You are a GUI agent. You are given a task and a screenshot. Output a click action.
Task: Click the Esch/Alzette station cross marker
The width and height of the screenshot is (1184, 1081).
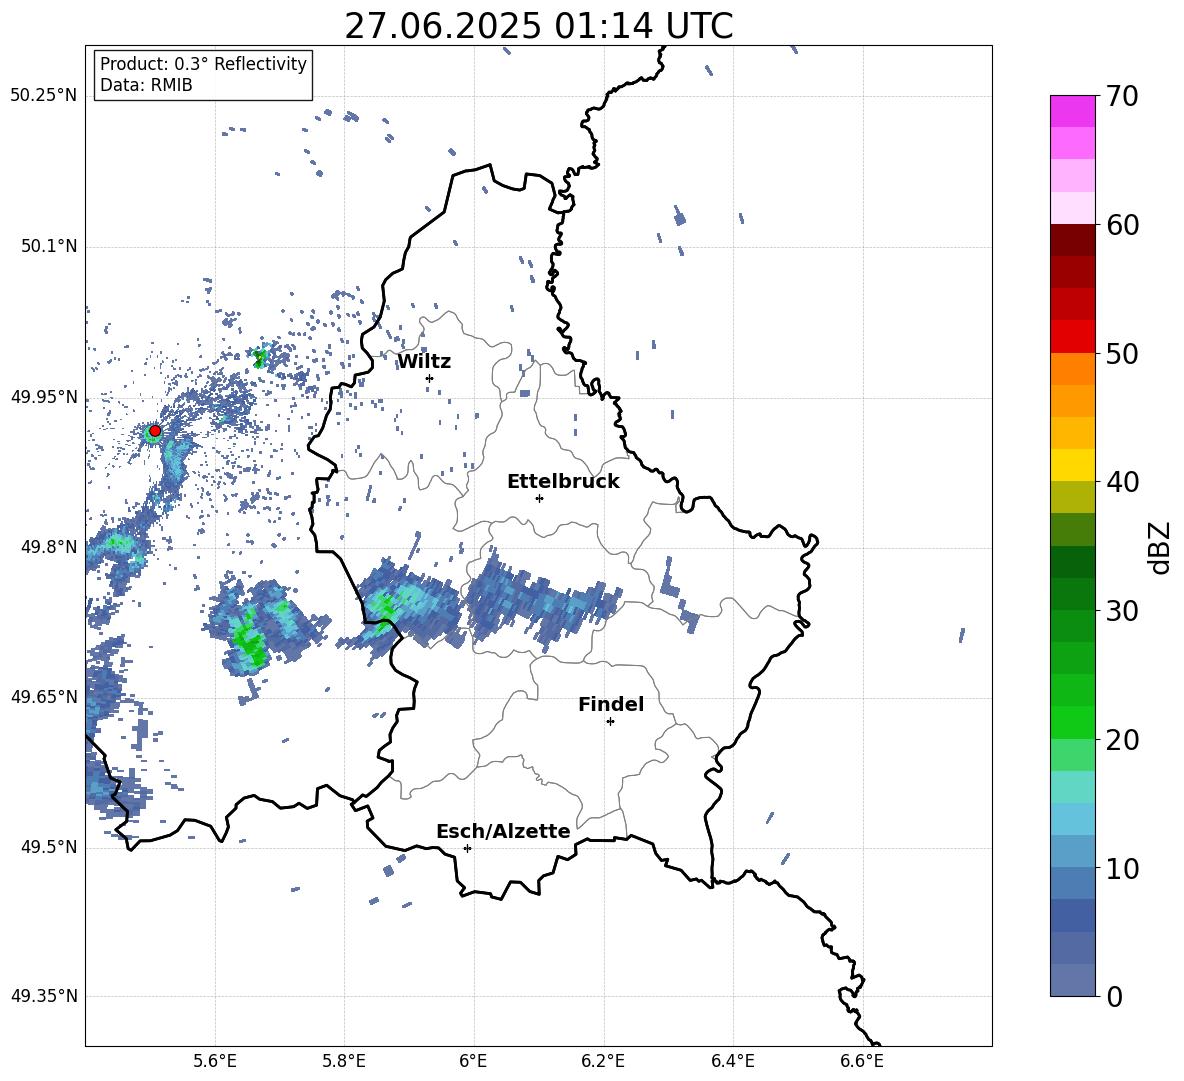tap(467, 848)
